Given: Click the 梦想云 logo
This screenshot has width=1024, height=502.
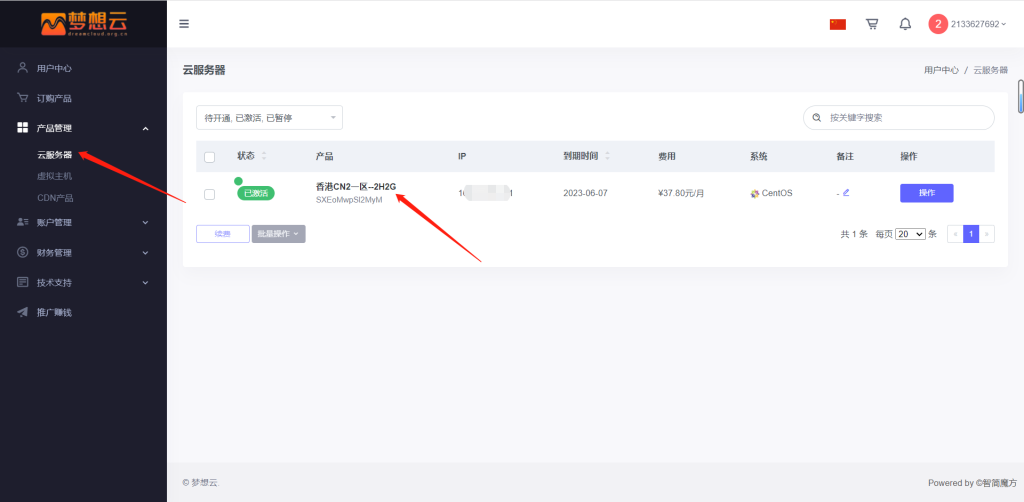Looking at the screenshot, I should pyautogui.click(x=83, y=23).
